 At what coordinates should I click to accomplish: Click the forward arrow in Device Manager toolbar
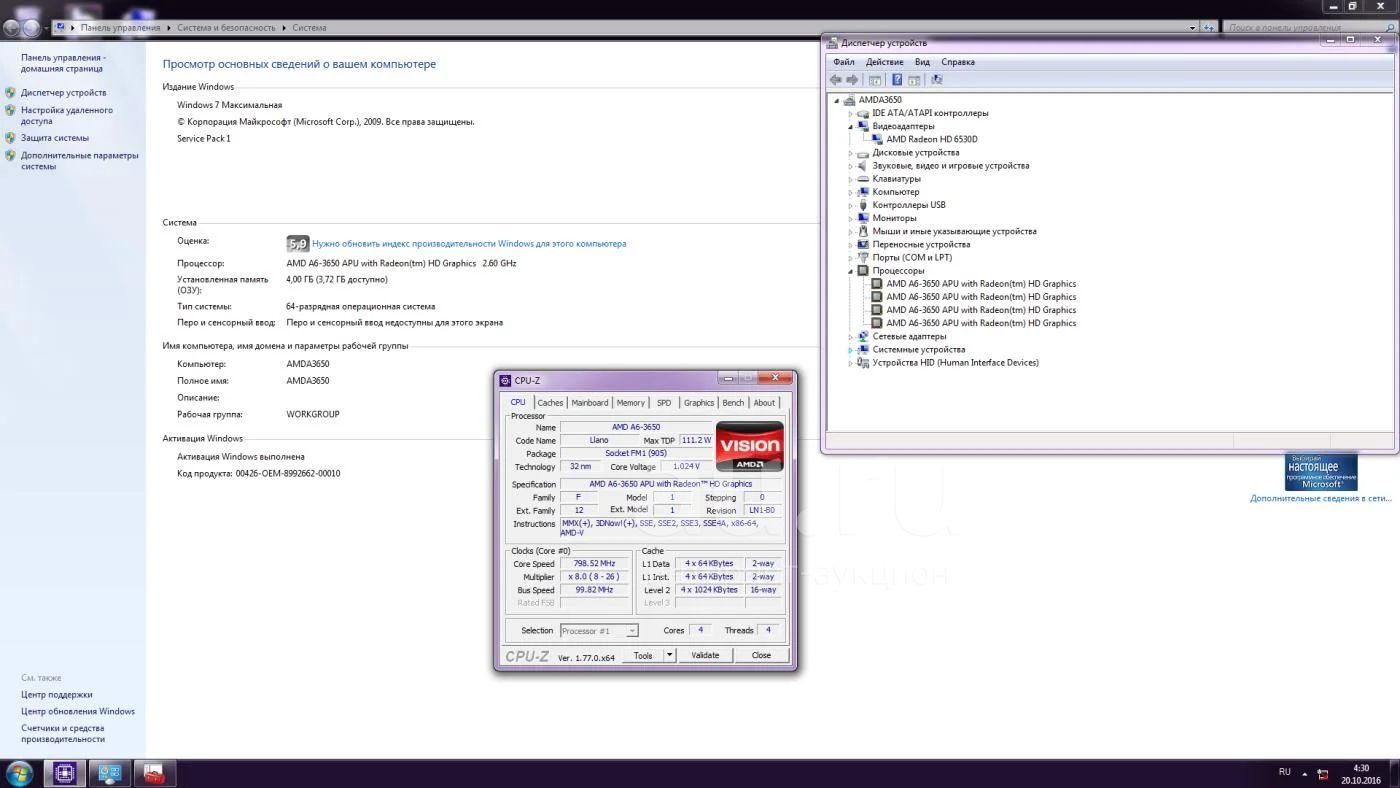(852, 80)
